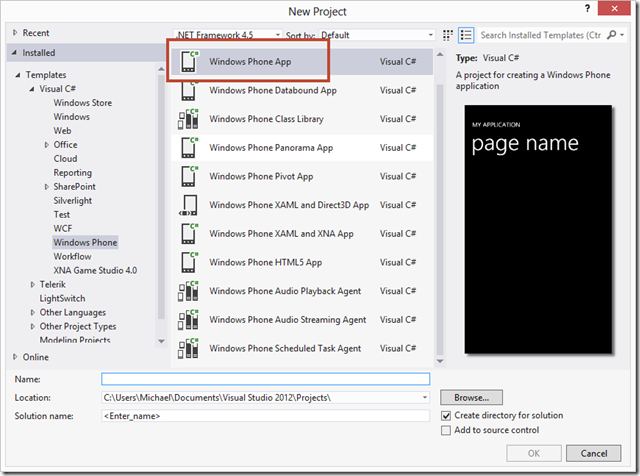
Task: Click the search magnifier icon
Action: 611,35
